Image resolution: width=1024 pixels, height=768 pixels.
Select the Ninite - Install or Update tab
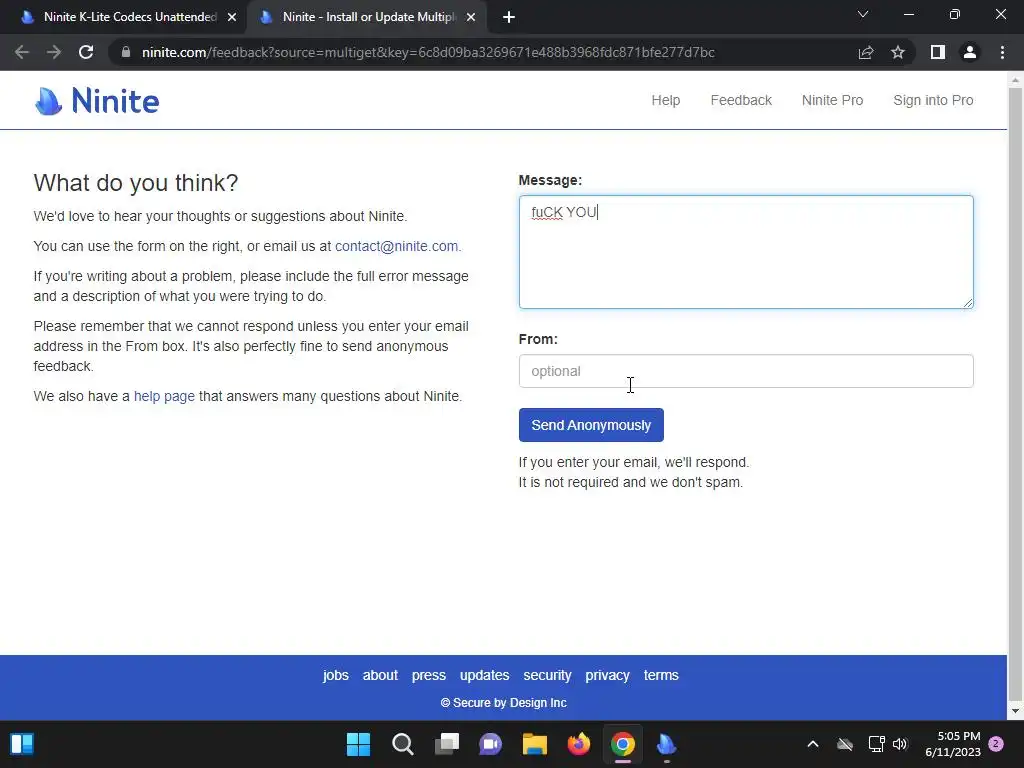pyautogui.click(x=368, y=17)
